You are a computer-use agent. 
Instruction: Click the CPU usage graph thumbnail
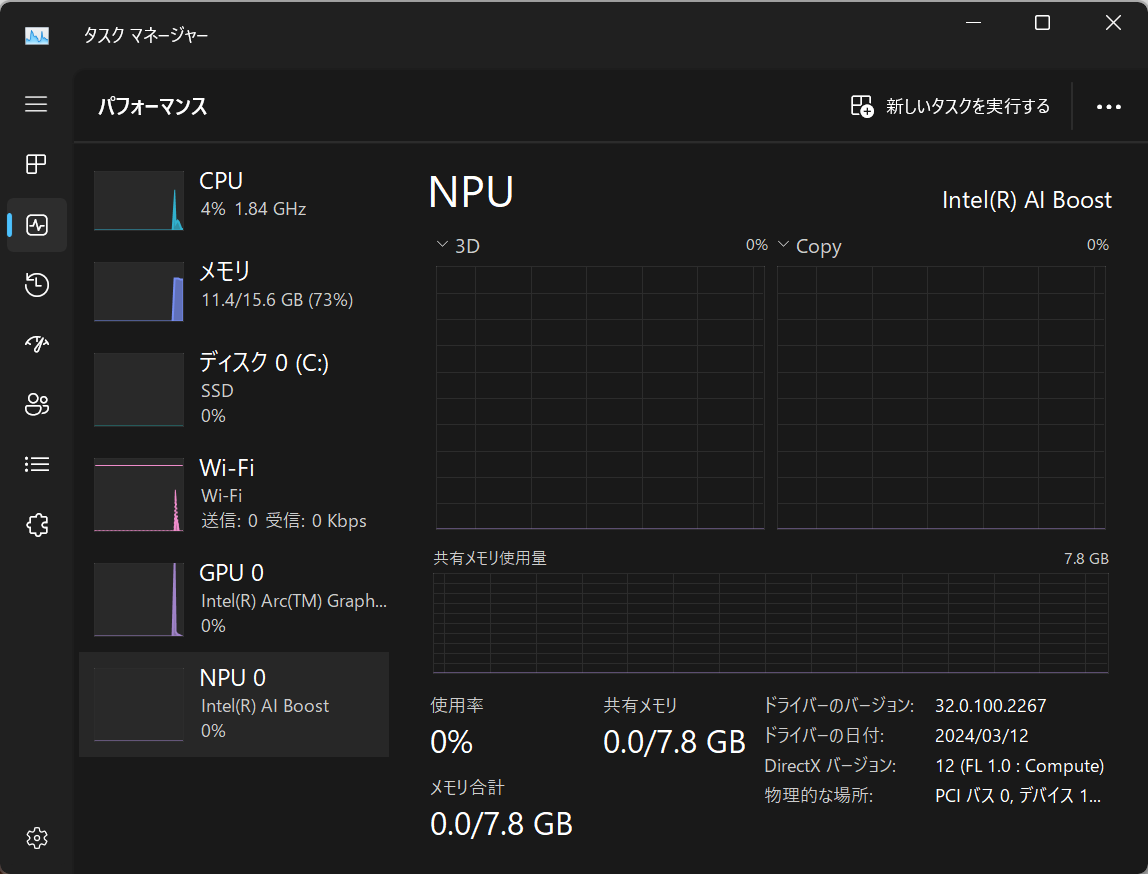(138, 200)
